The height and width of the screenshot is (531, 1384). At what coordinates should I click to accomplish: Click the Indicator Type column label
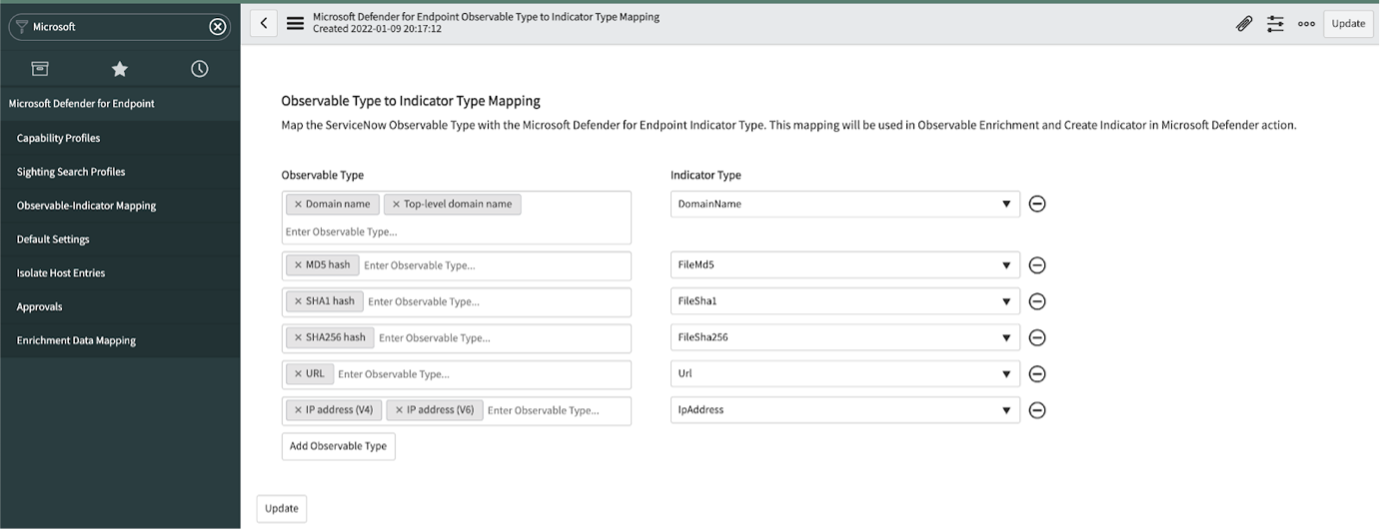click(706, 175)
